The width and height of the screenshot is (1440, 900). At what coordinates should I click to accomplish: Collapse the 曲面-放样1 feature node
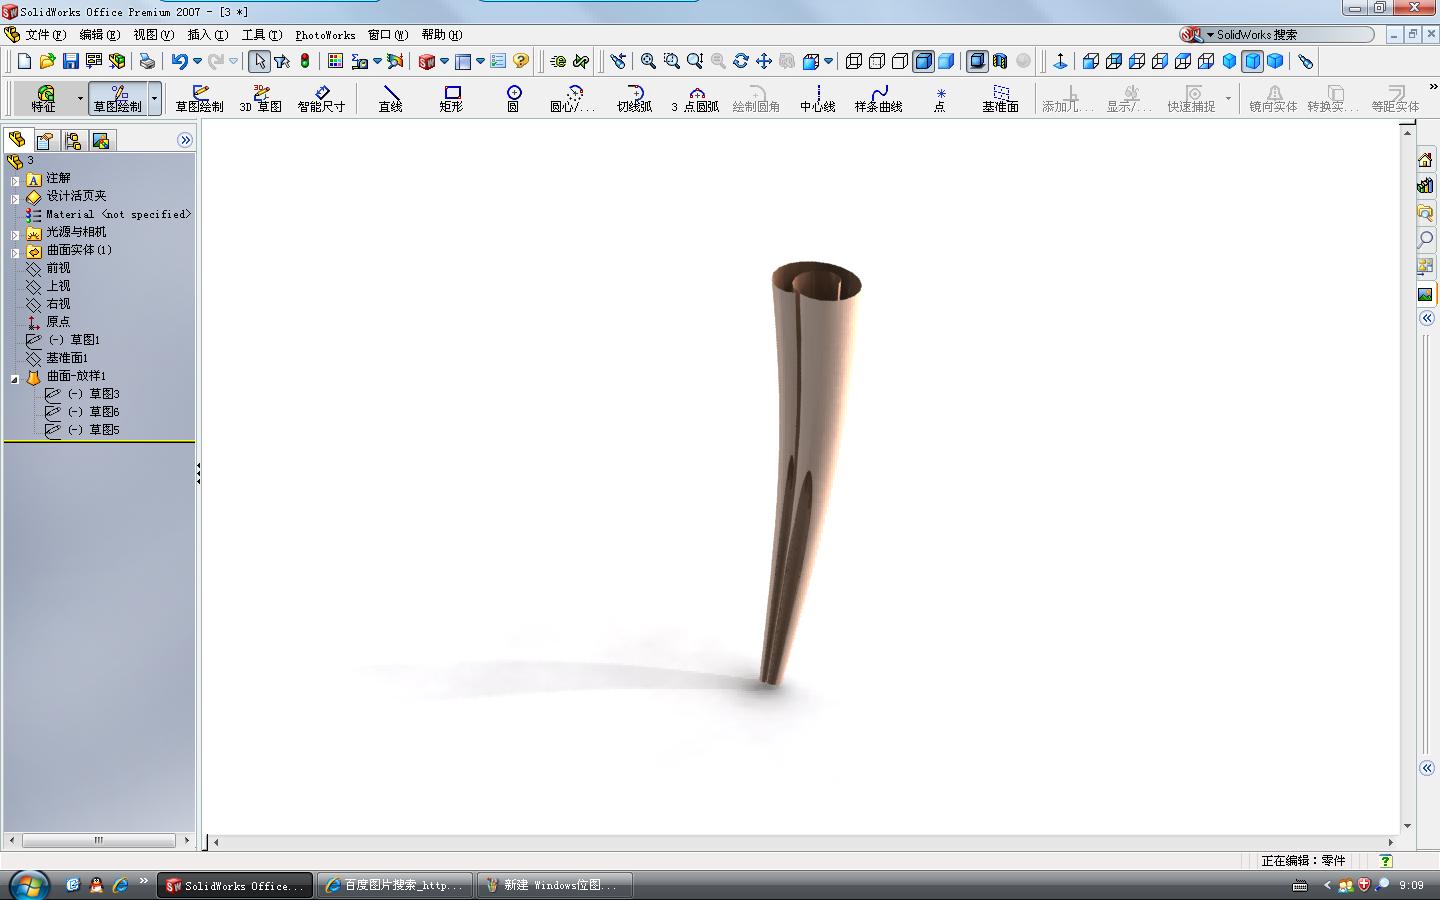15,379
